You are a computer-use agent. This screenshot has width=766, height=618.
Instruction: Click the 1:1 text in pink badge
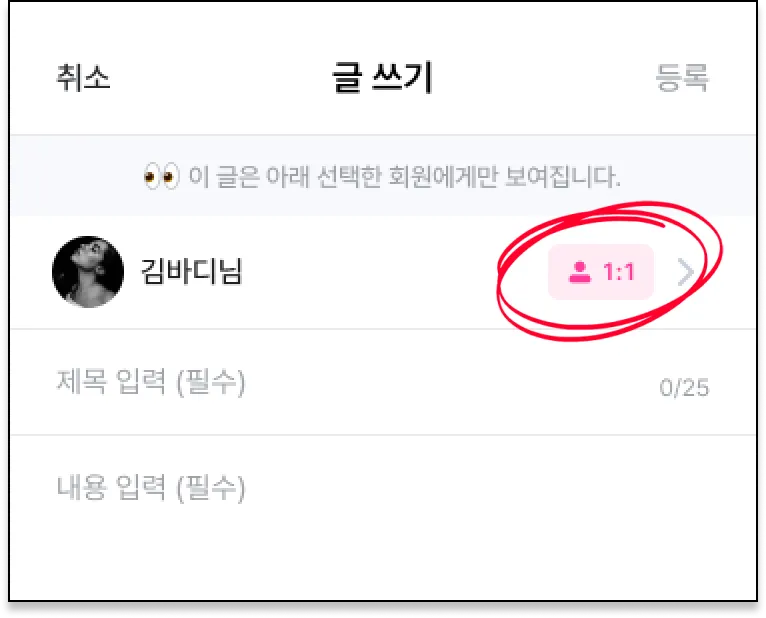[619, 272]
